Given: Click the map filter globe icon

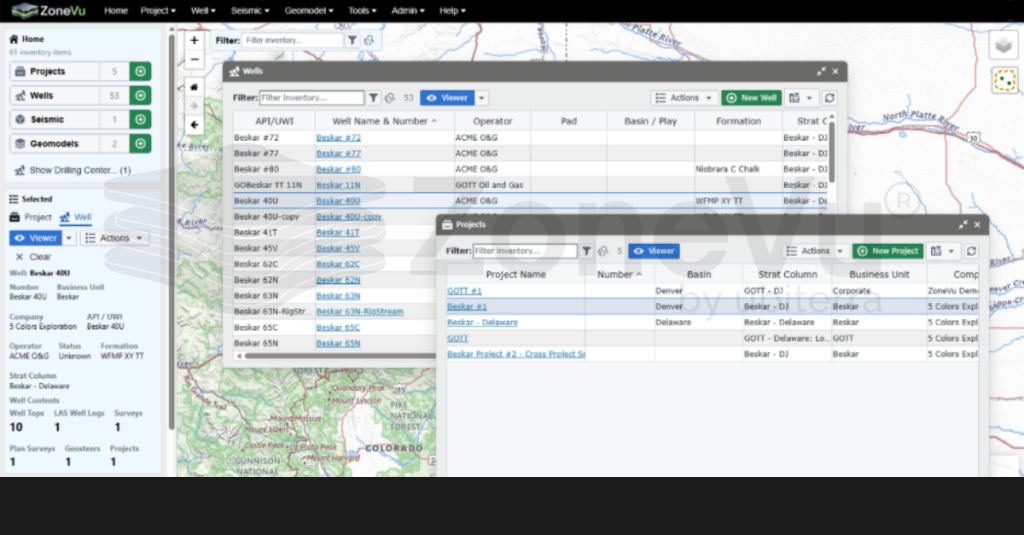Looking at the screenshot, I should pyautogui.click(x=369, y=41).
